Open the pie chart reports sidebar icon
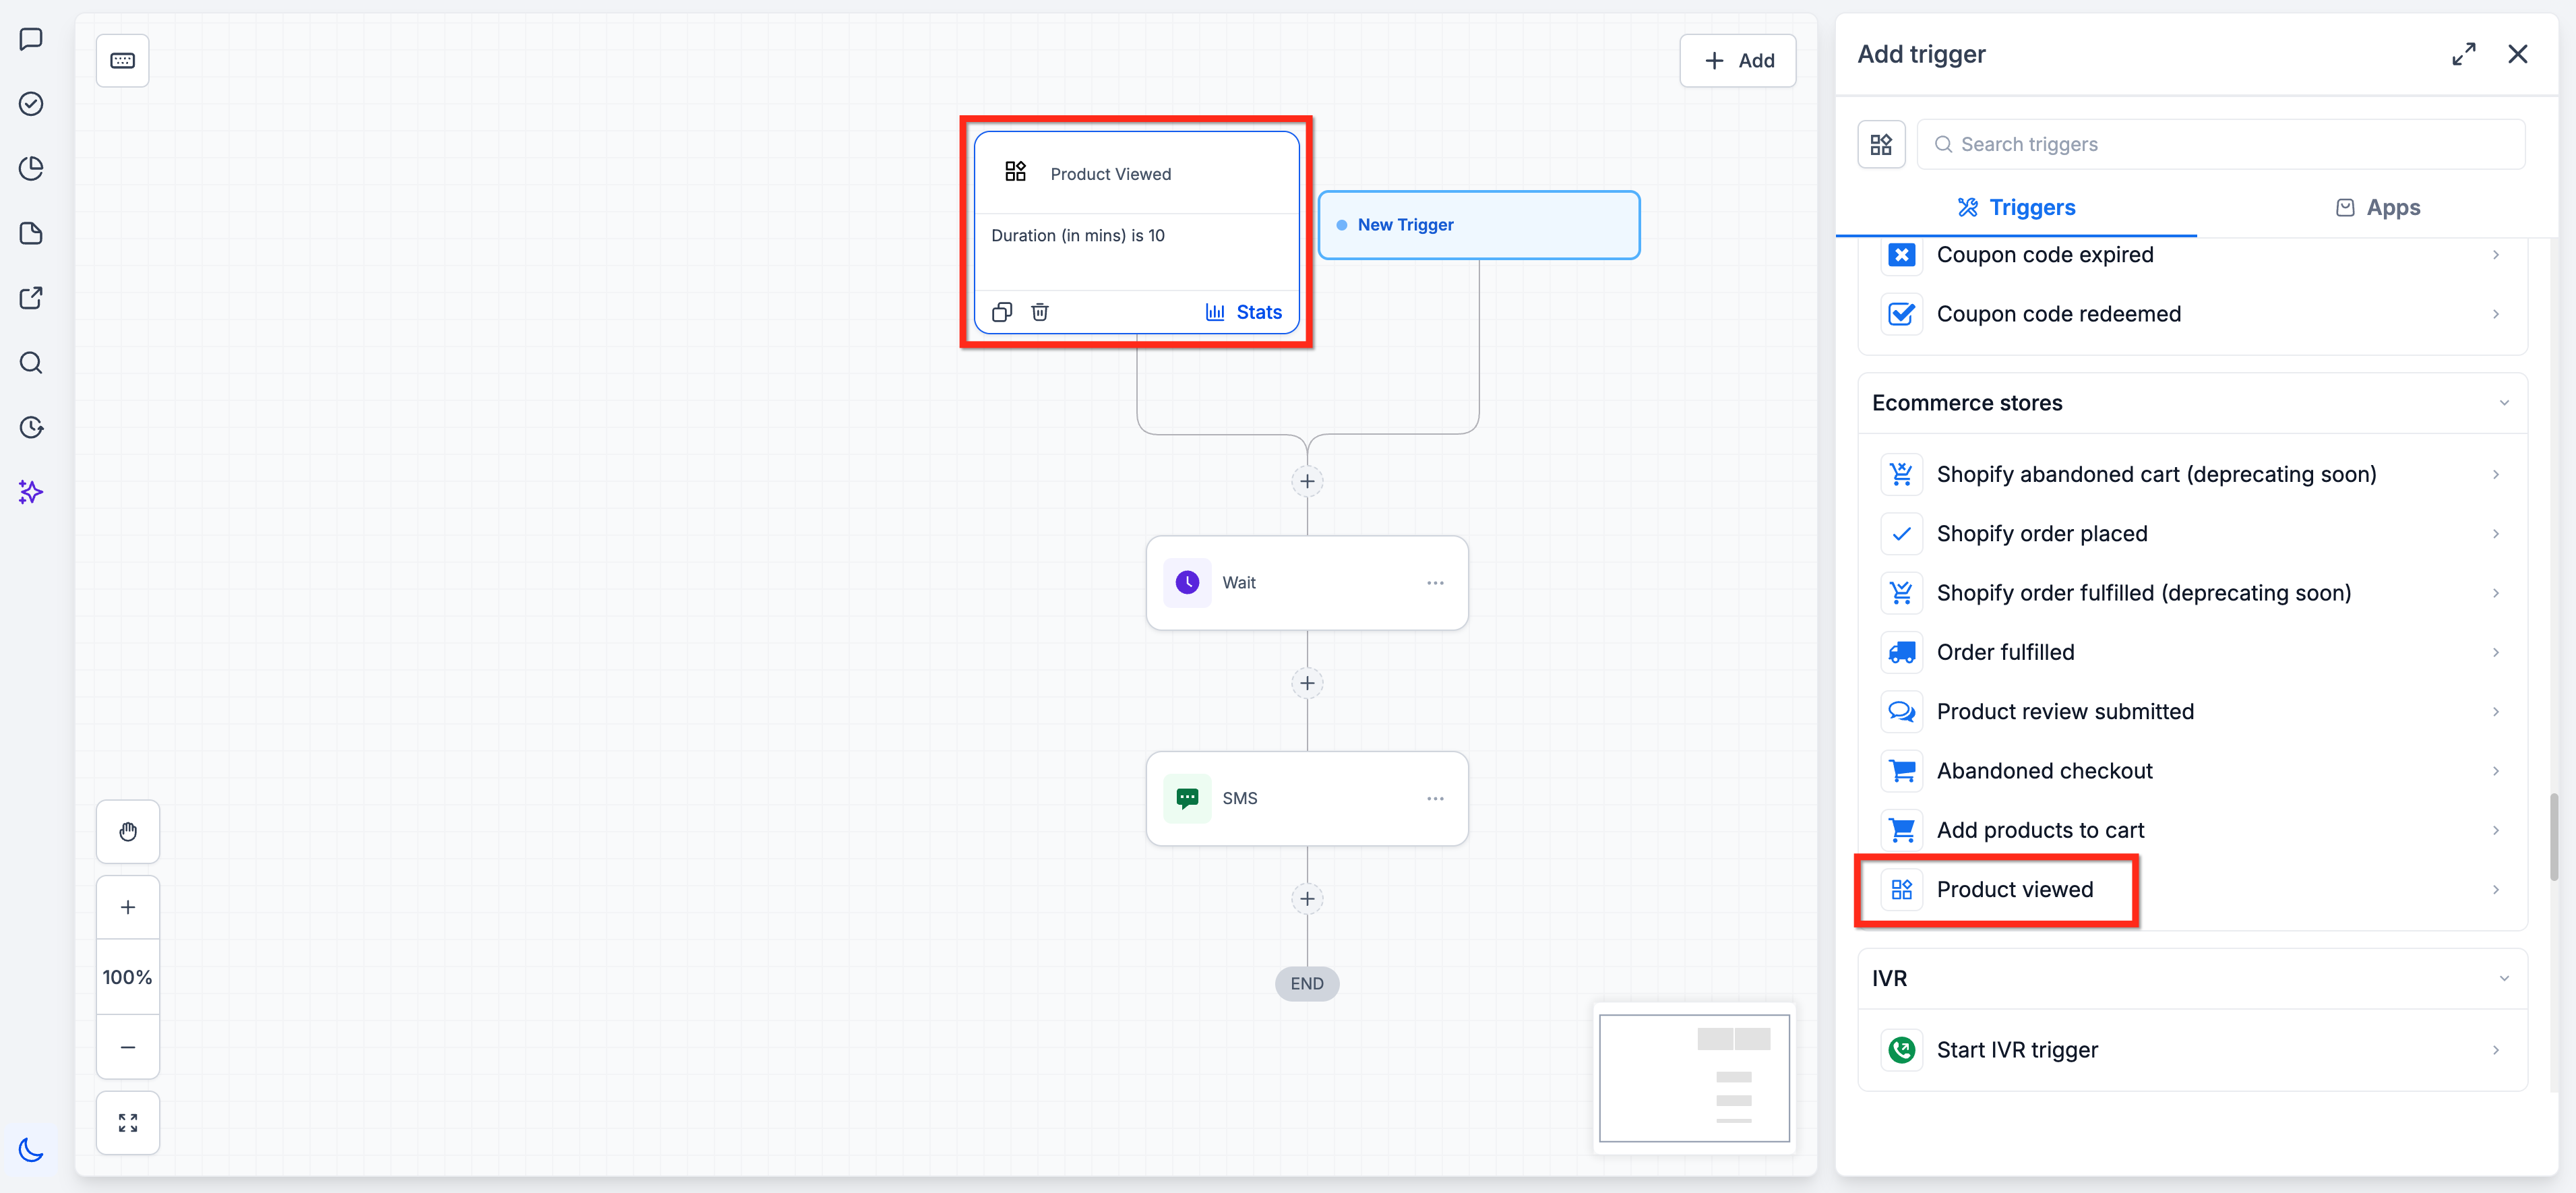Screen dimensions: 2576x1193 [x=31, y=168]
